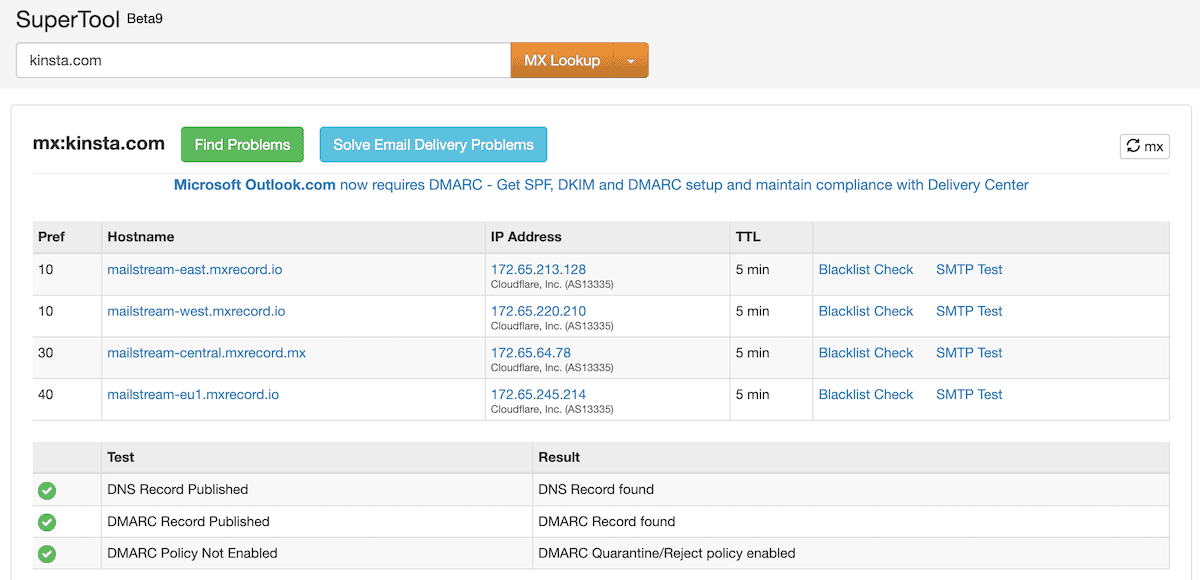Click the Find Problems button
The width and height of the screenshot is (1200, 580).
click(242, 144)
